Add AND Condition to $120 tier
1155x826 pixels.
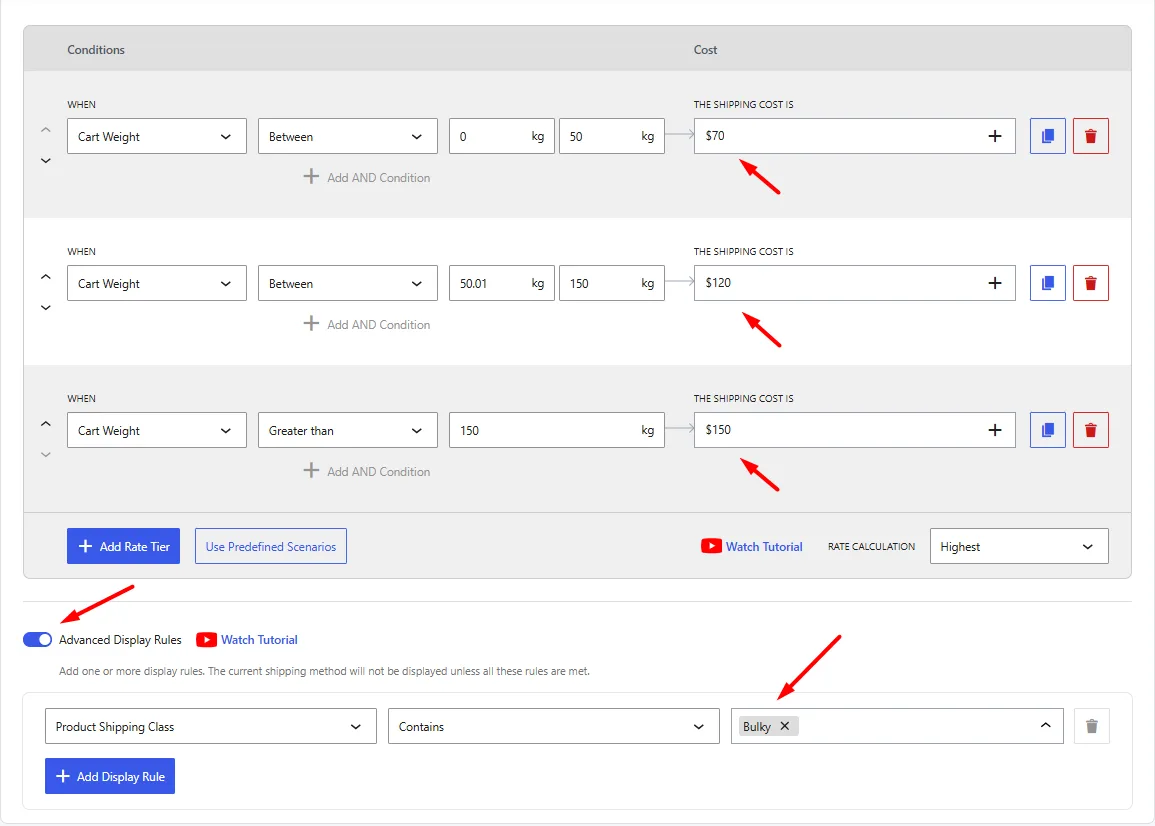(x=367, y=324)
